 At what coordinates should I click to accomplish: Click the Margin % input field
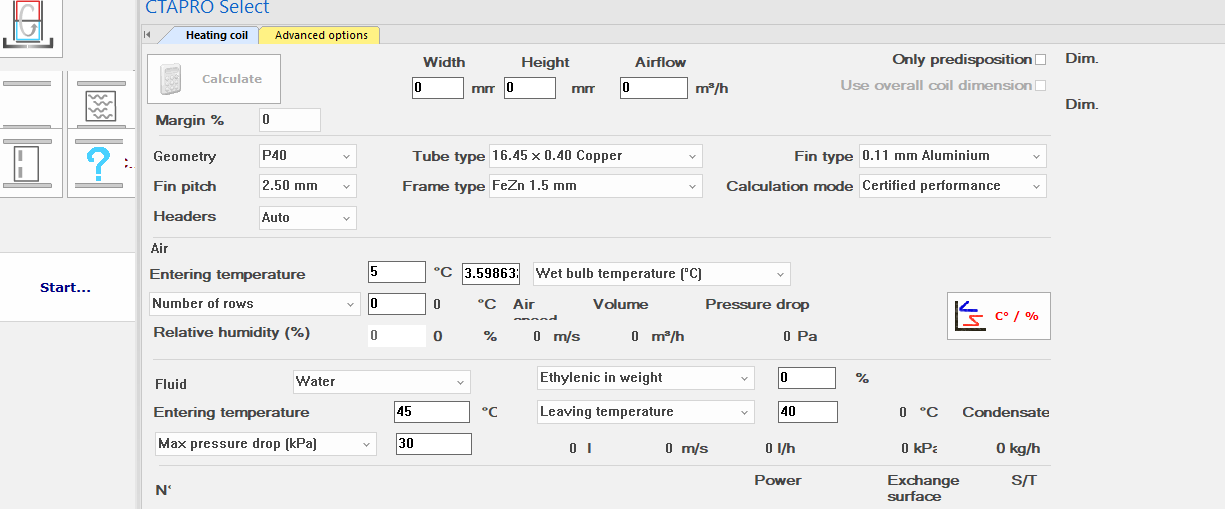tap(290, 120)
